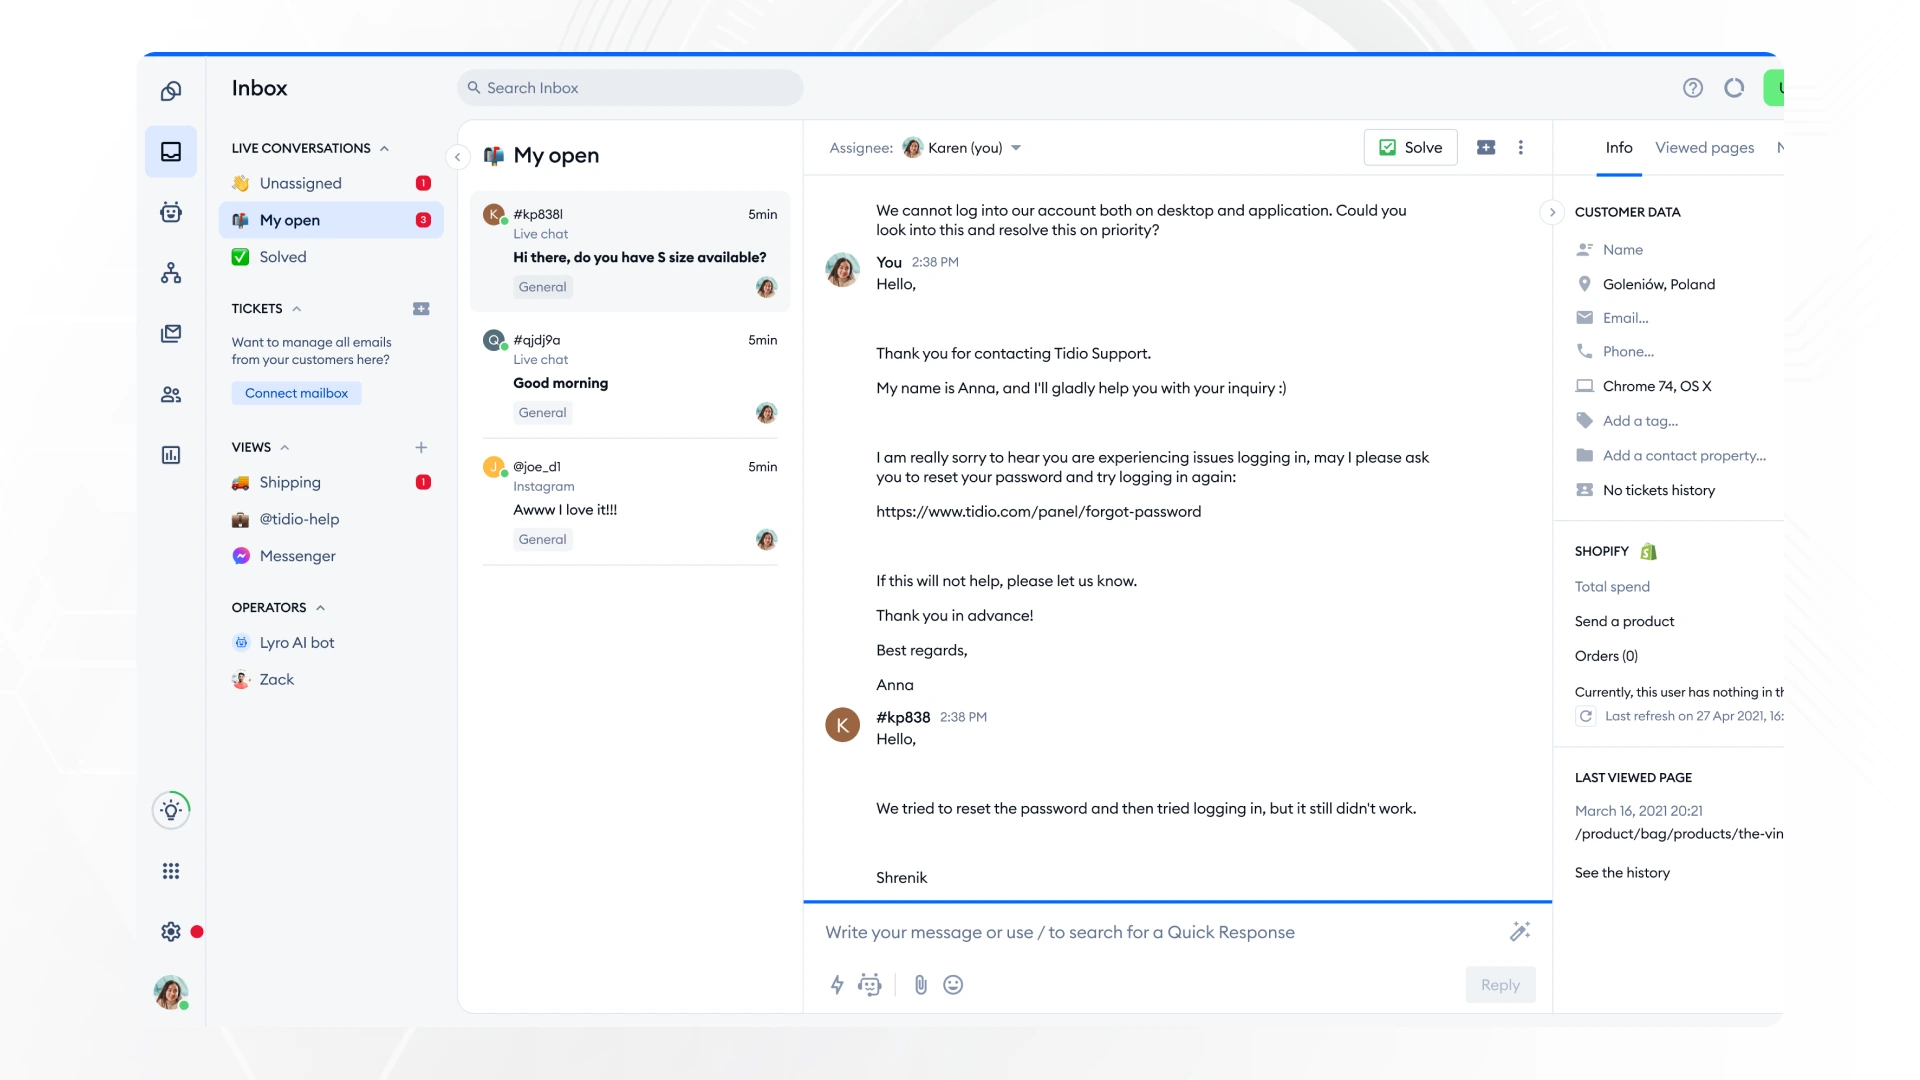The height and width of the screenshot is (1080, 1920).
Task: Select the Solved conversations folder
Action: click(x=283, y=257)
